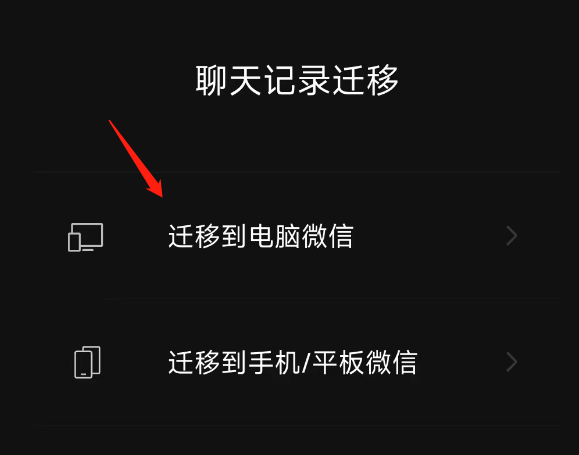579x455 pixels.
Task: Click the 平板微信 portion of the second label
Action: [x=365, y=362]
